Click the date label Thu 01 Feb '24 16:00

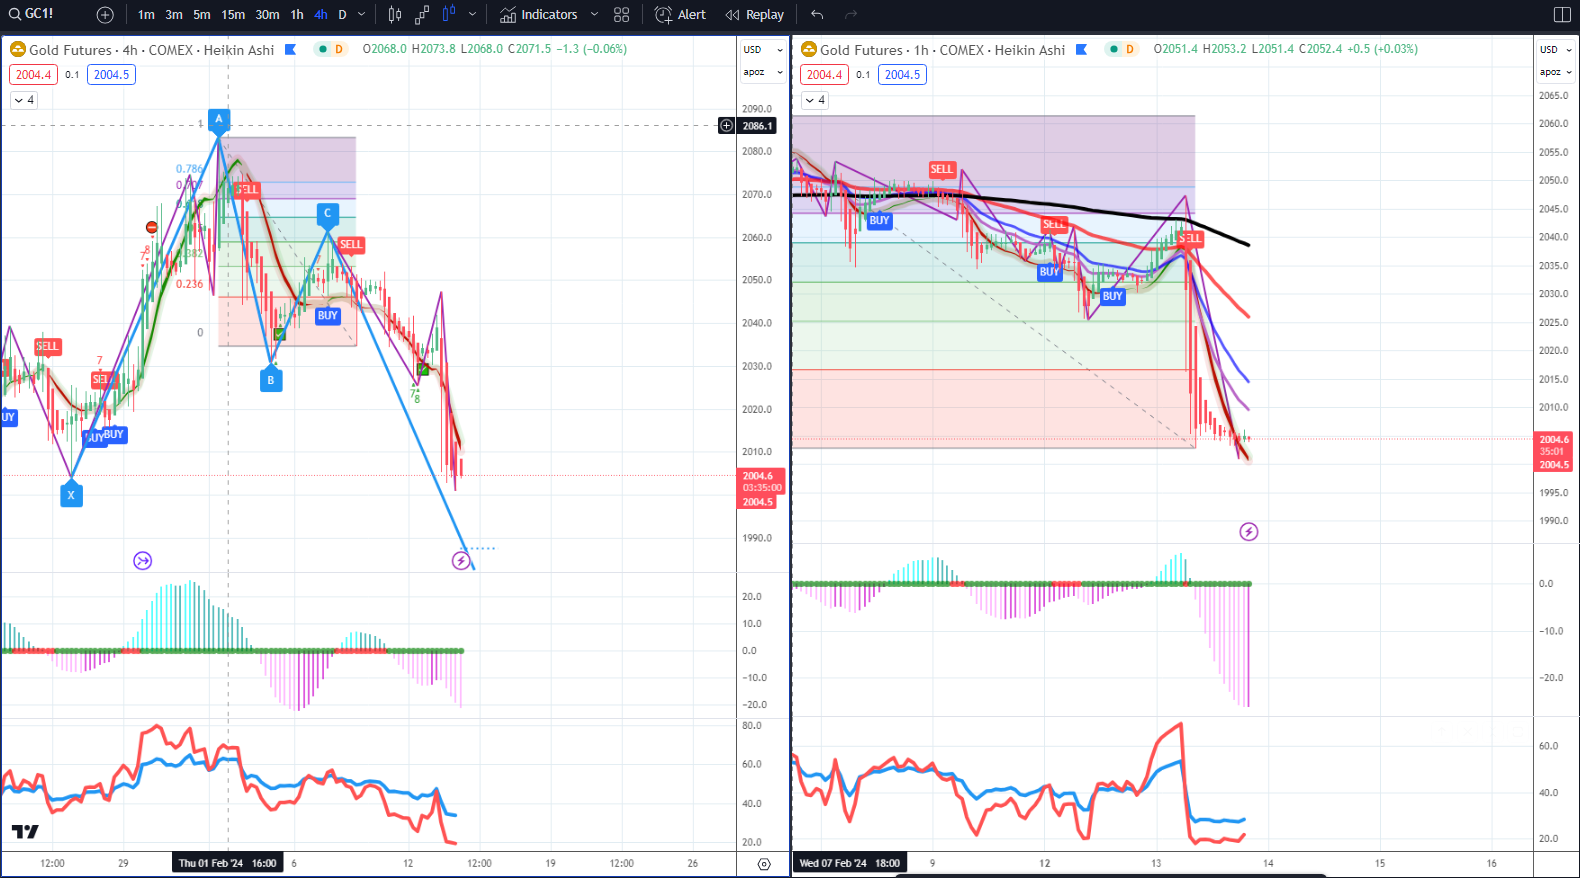tap(228, 863)
